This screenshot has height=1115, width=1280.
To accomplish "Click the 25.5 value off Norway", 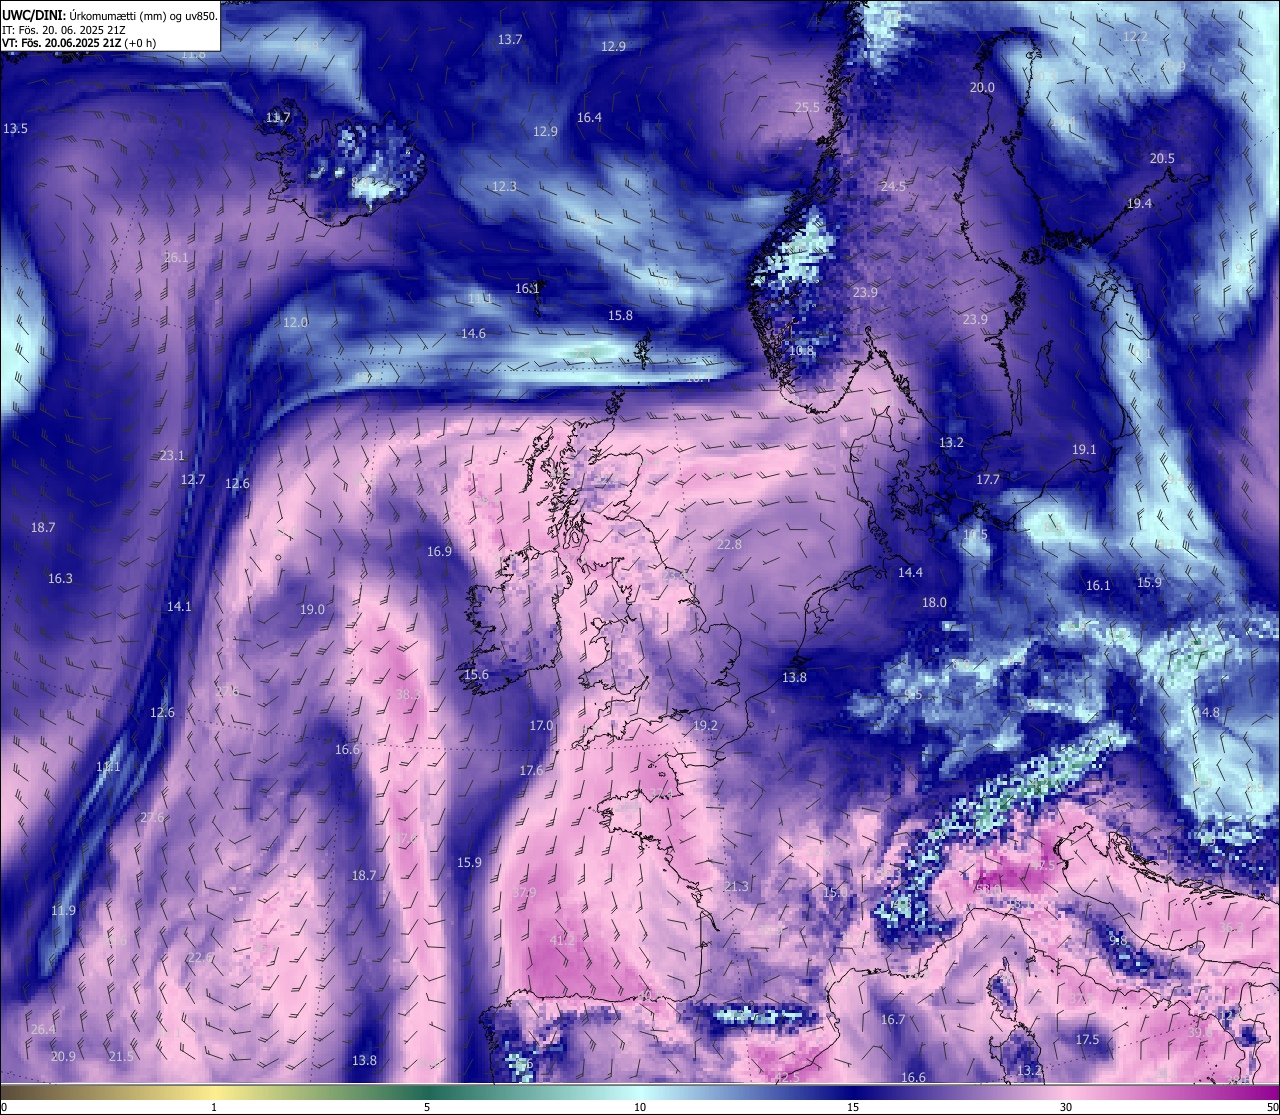I will pyautogui.click(x=807, y=107).
